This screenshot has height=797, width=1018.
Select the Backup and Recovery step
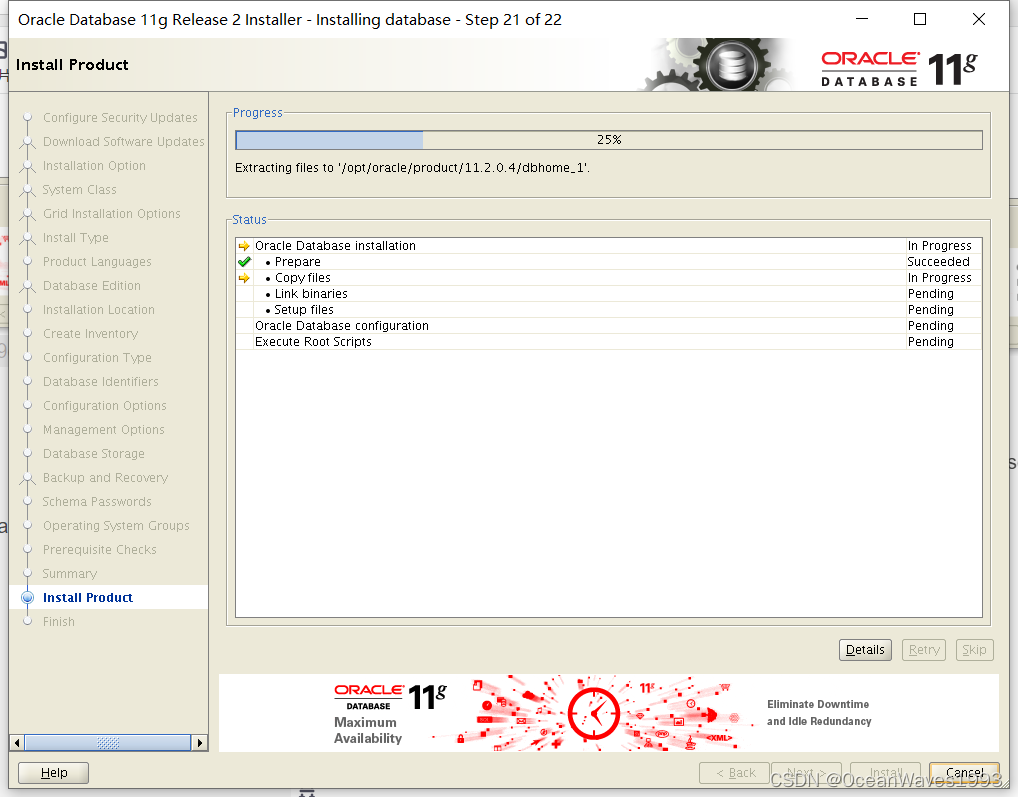pyautogui.click(x=105, y=478)
